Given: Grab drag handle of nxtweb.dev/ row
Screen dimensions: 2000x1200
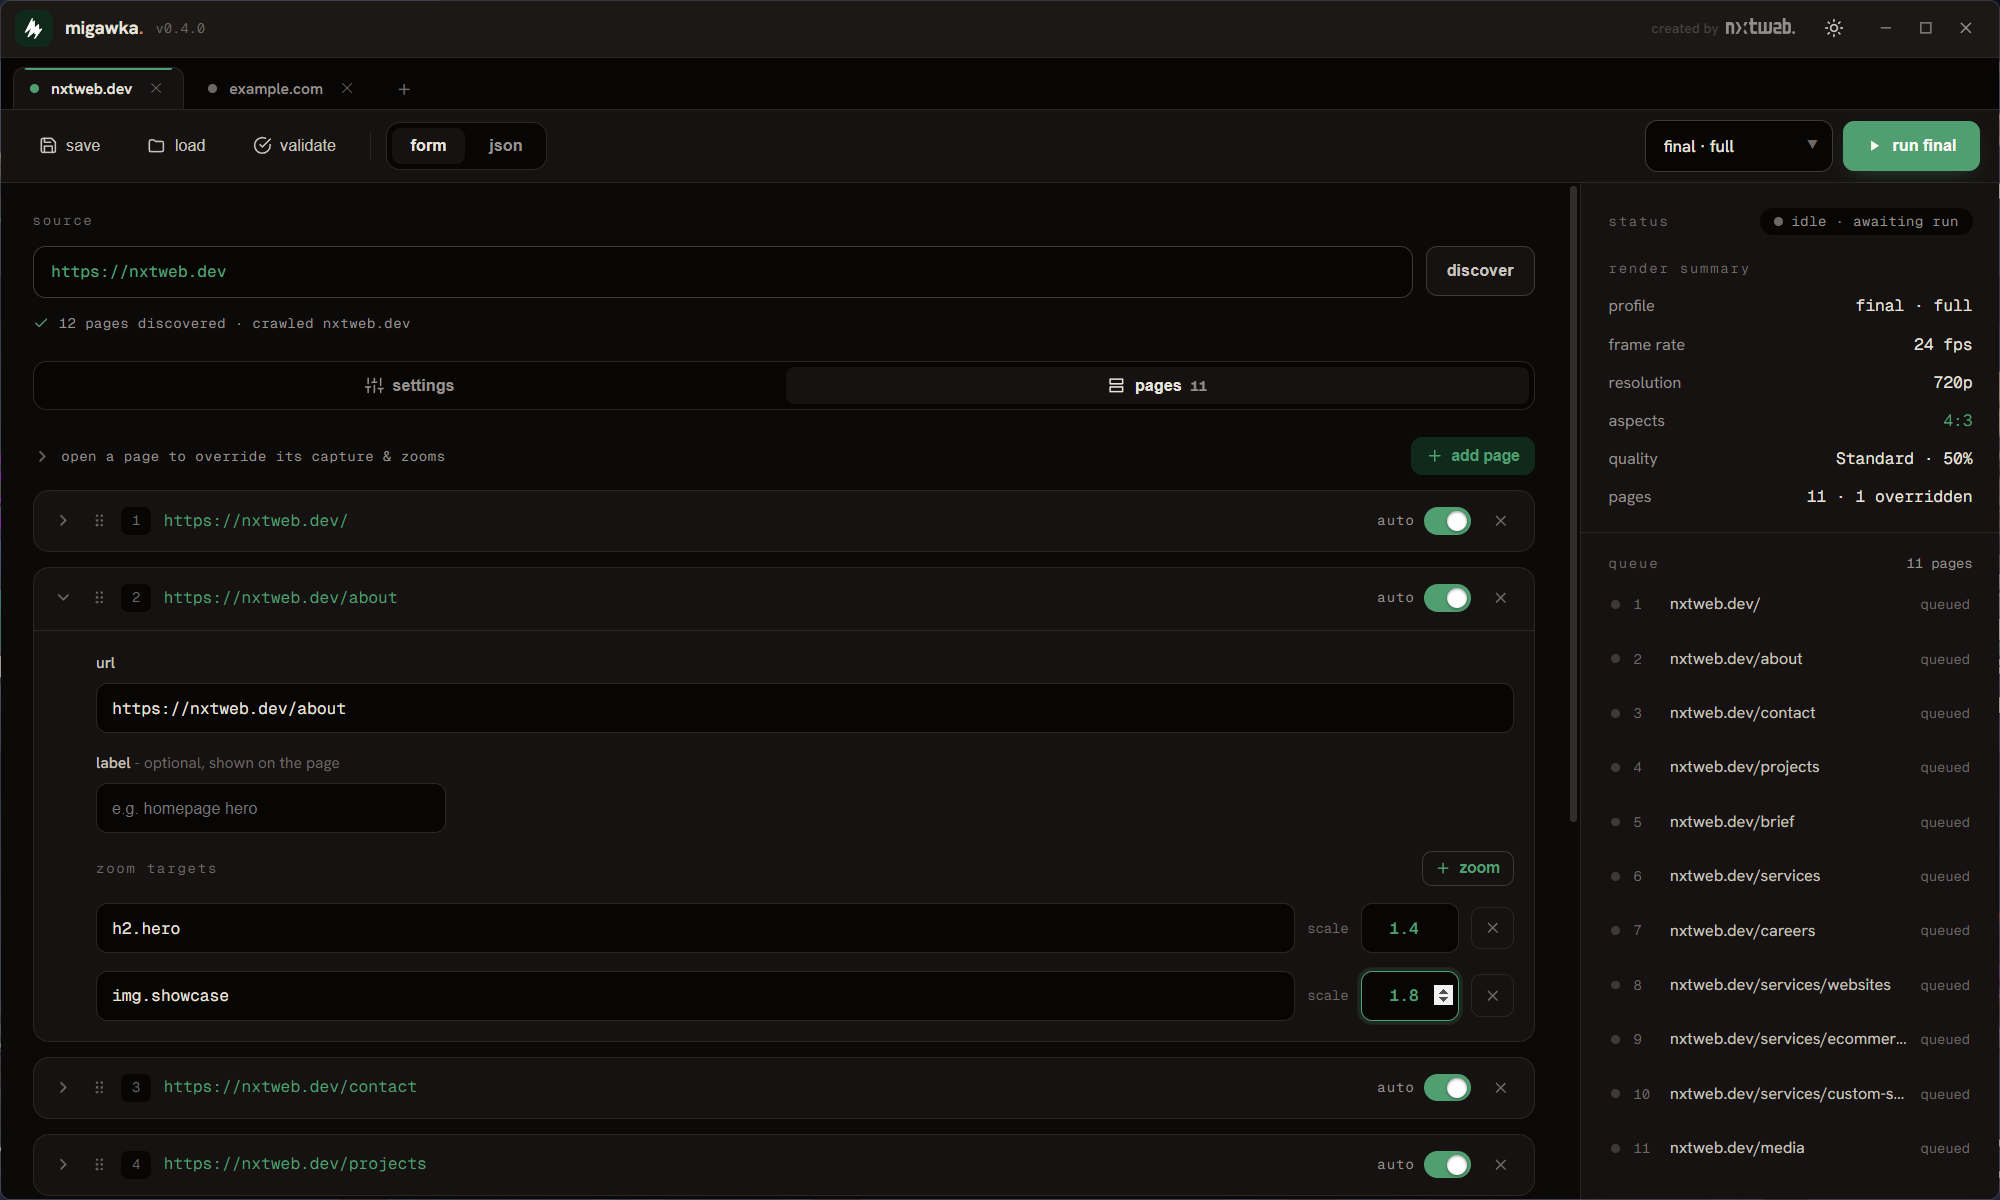Looking at the screenshot, I should point(99,520).
